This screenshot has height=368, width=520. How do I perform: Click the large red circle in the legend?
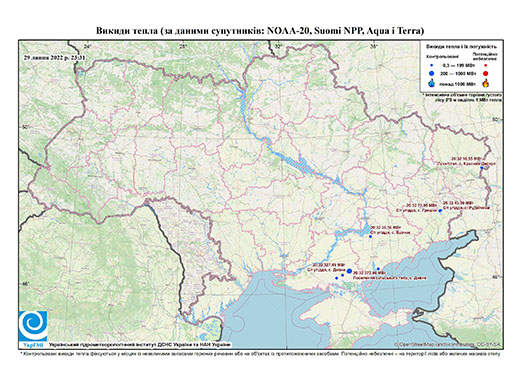[x=485, y=74]
